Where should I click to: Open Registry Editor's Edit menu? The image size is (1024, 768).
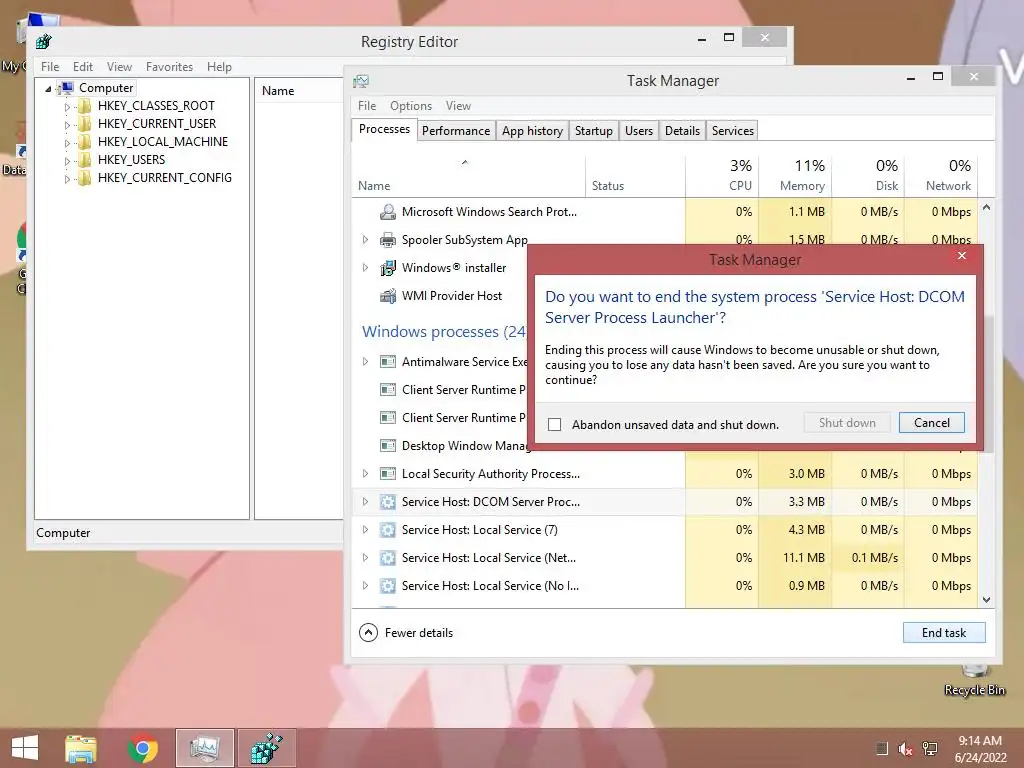(82, 67)
